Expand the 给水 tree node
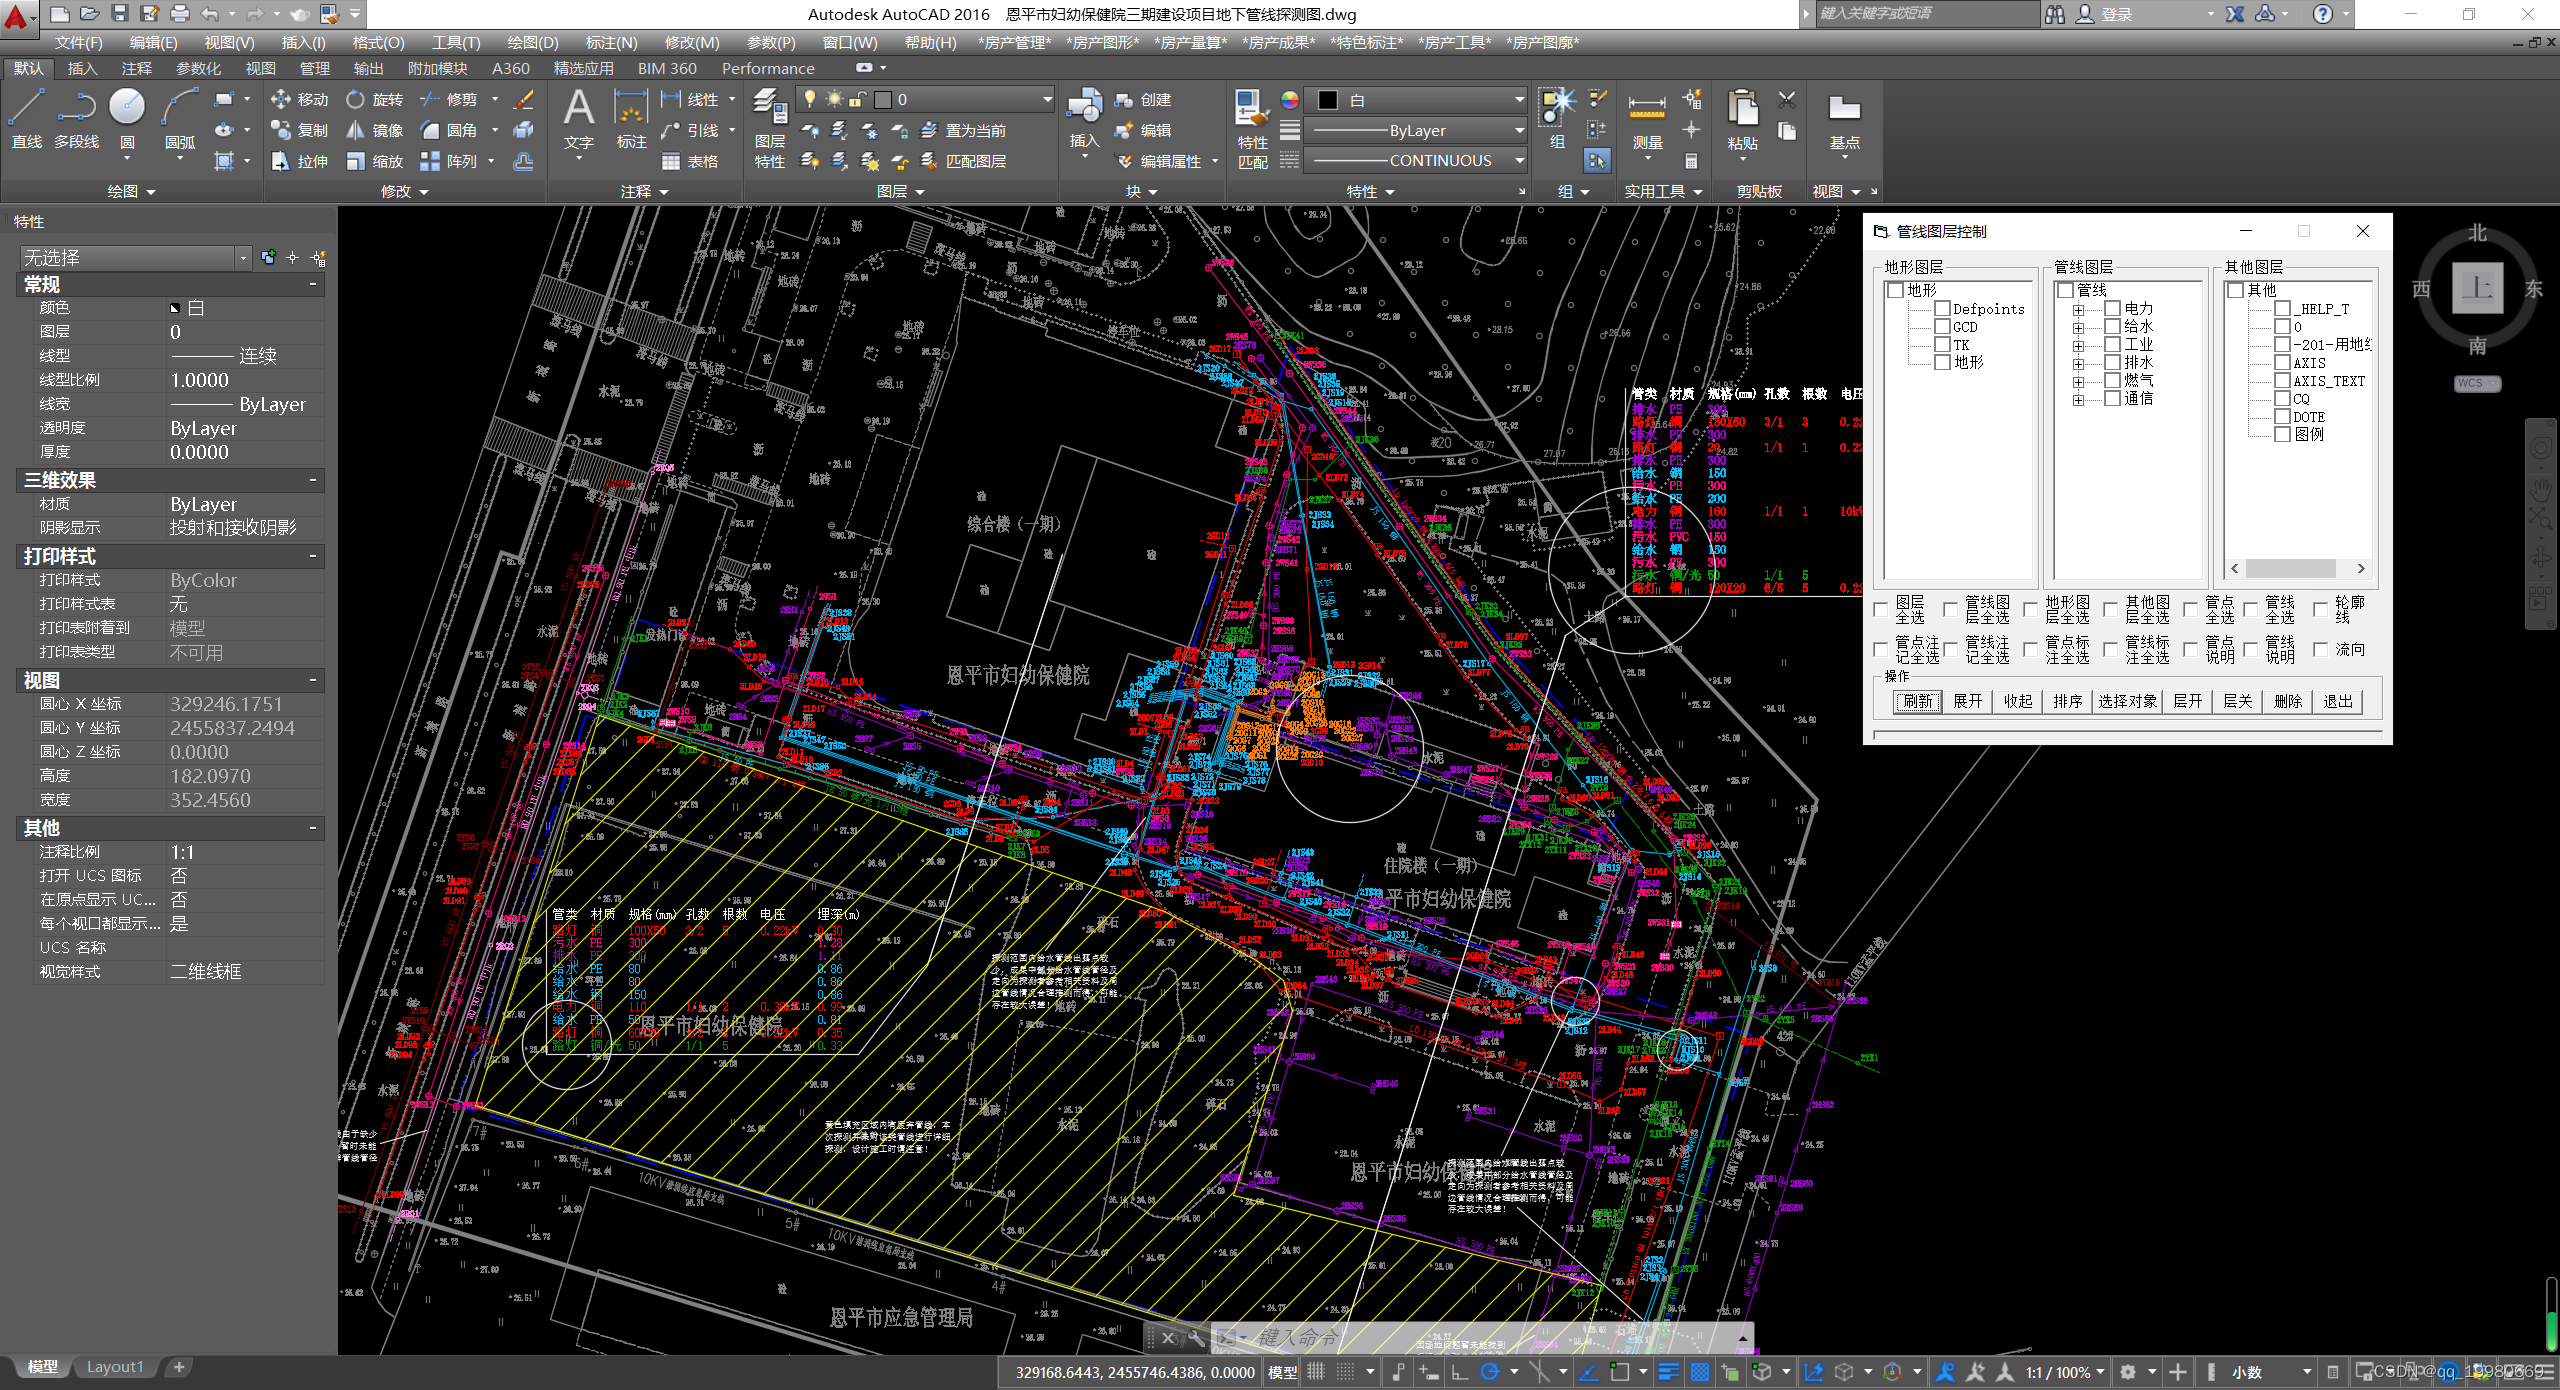2560x1390 pixels. [2078, 328]
